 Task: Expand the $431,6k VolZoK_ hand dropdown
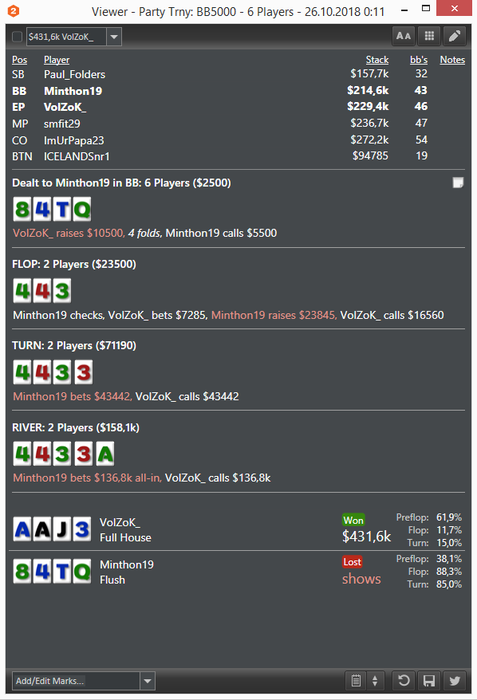(x=114, y=37)
